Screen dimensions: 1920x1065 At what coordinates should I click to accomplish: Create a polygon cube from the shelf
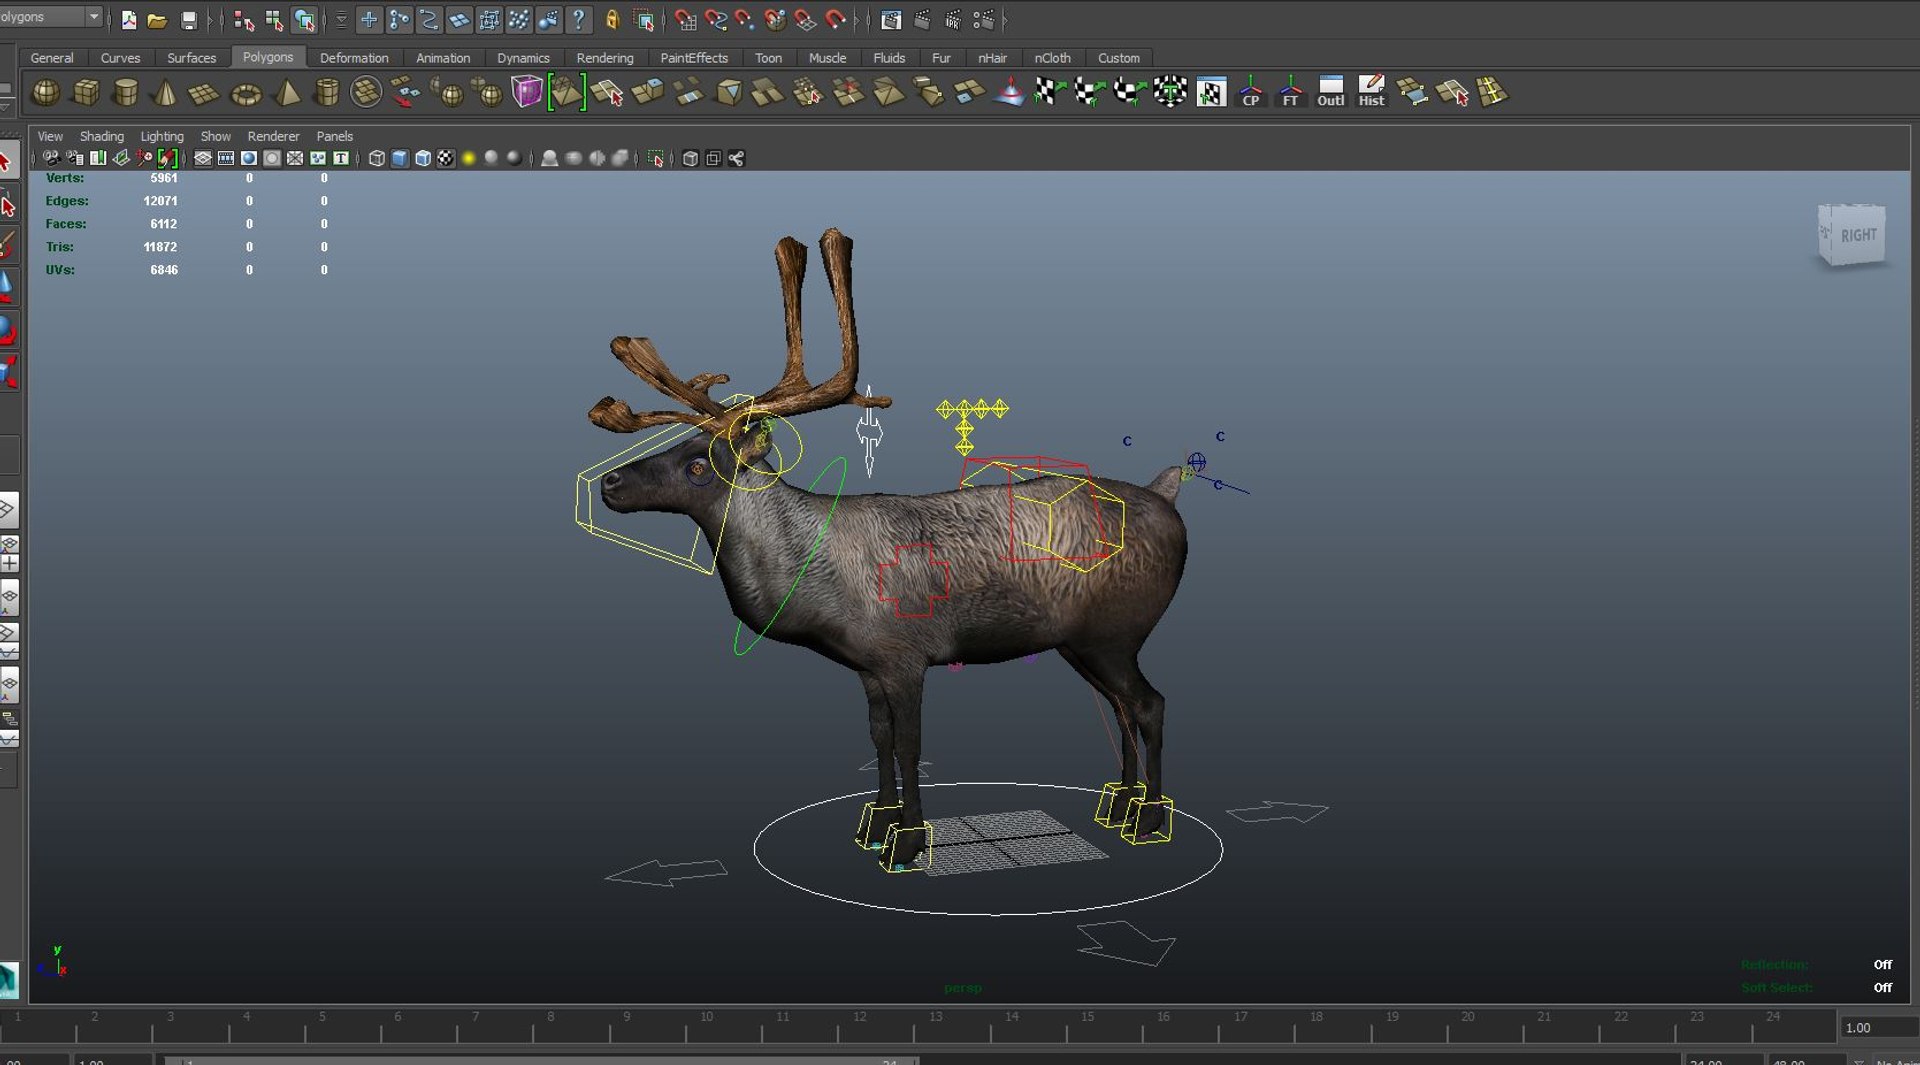pos(86,93)
